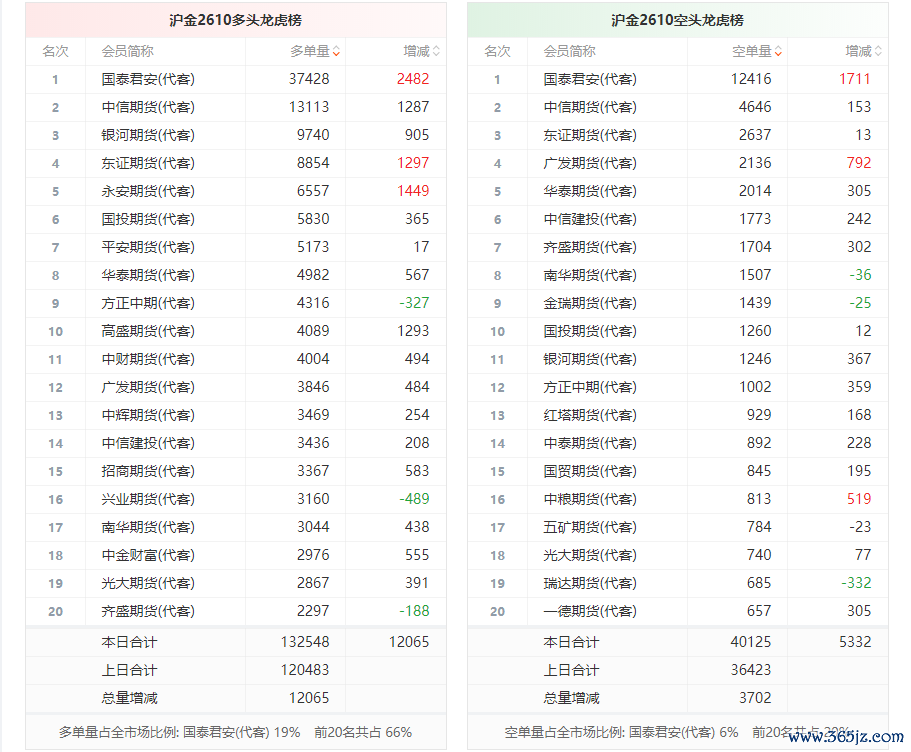Click short total change 3702
This screenshot has width=911, height=752.
coord(755,698)
